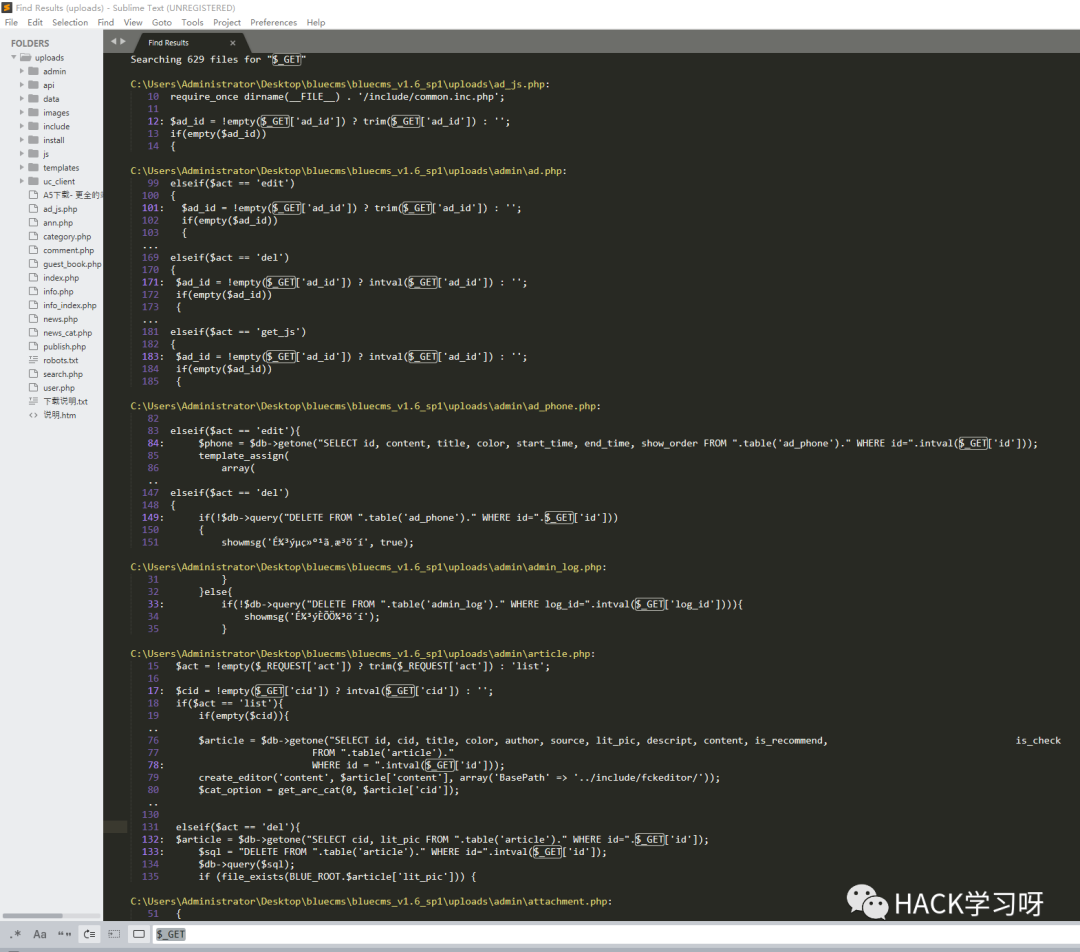Open the Project menu
The image size is (1080, 952).
coord(227,22)
